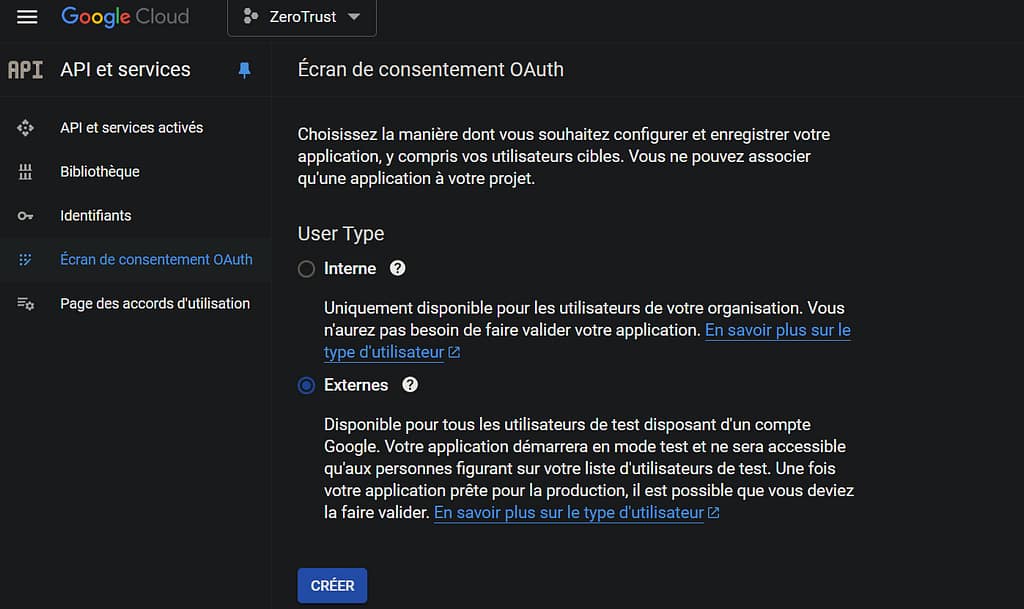Open Identifiants in the sidebar
The image size is (1024, 609).
pos(96,216)
